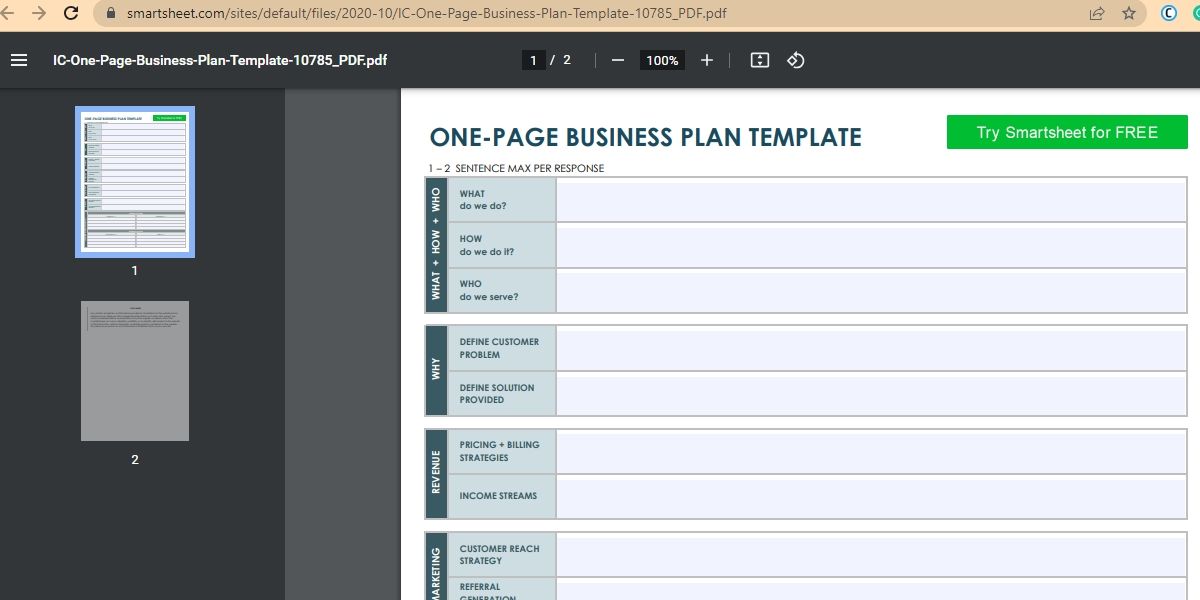Open page 2 thumbnail
This screenshot has width=1200, height=600.
click(135, 371)
